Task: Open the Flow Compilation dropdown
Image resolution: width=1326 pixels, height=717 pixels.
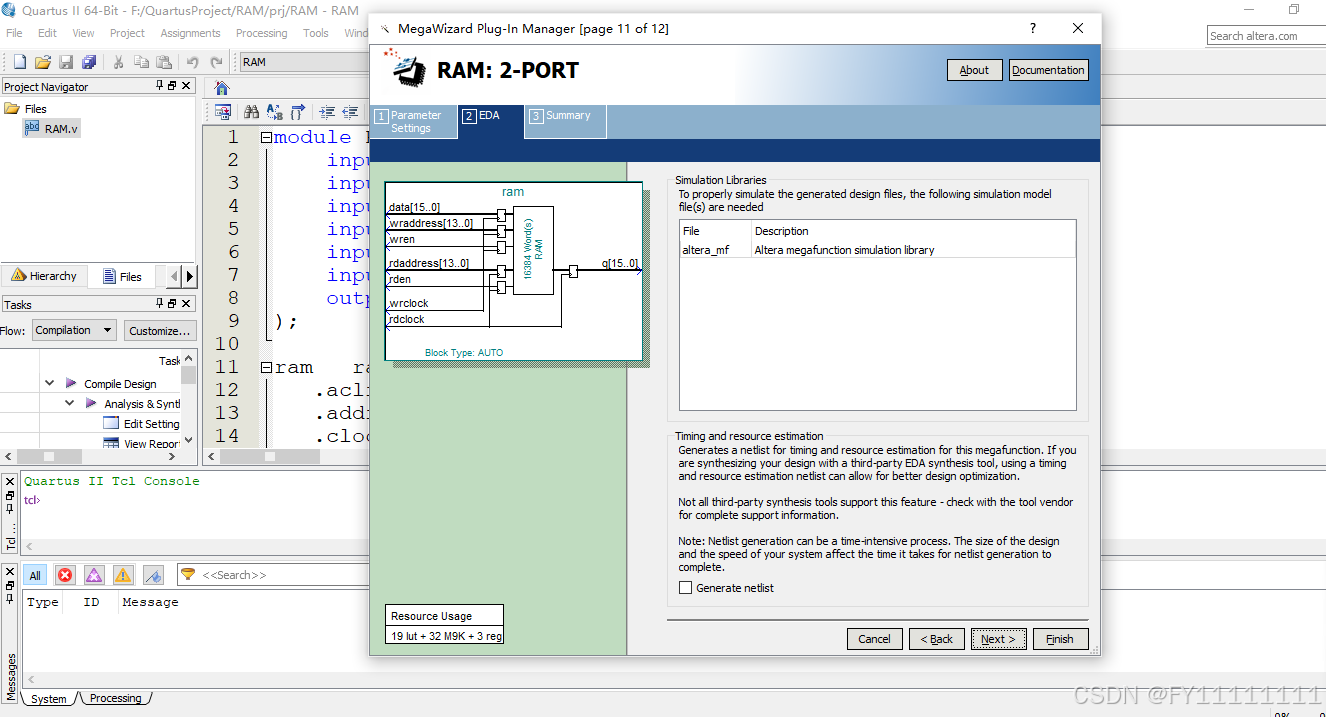Action: (74, 330)
